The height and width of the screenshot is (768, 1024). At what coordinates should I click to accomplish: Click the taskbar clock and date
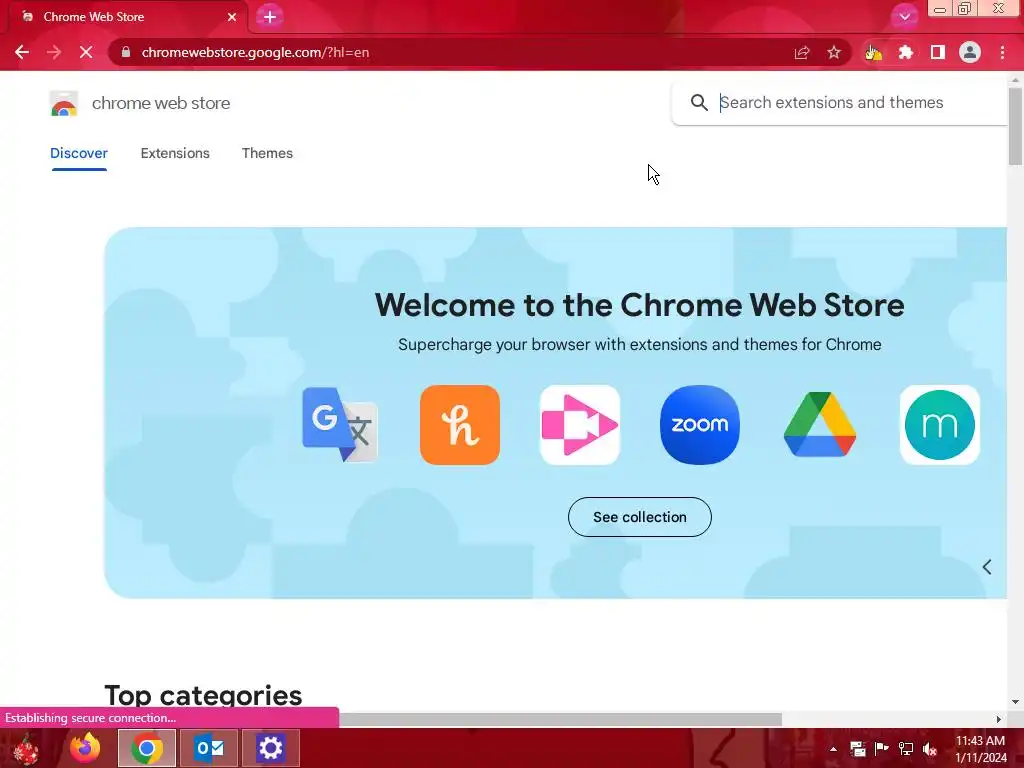coord(981,749)
